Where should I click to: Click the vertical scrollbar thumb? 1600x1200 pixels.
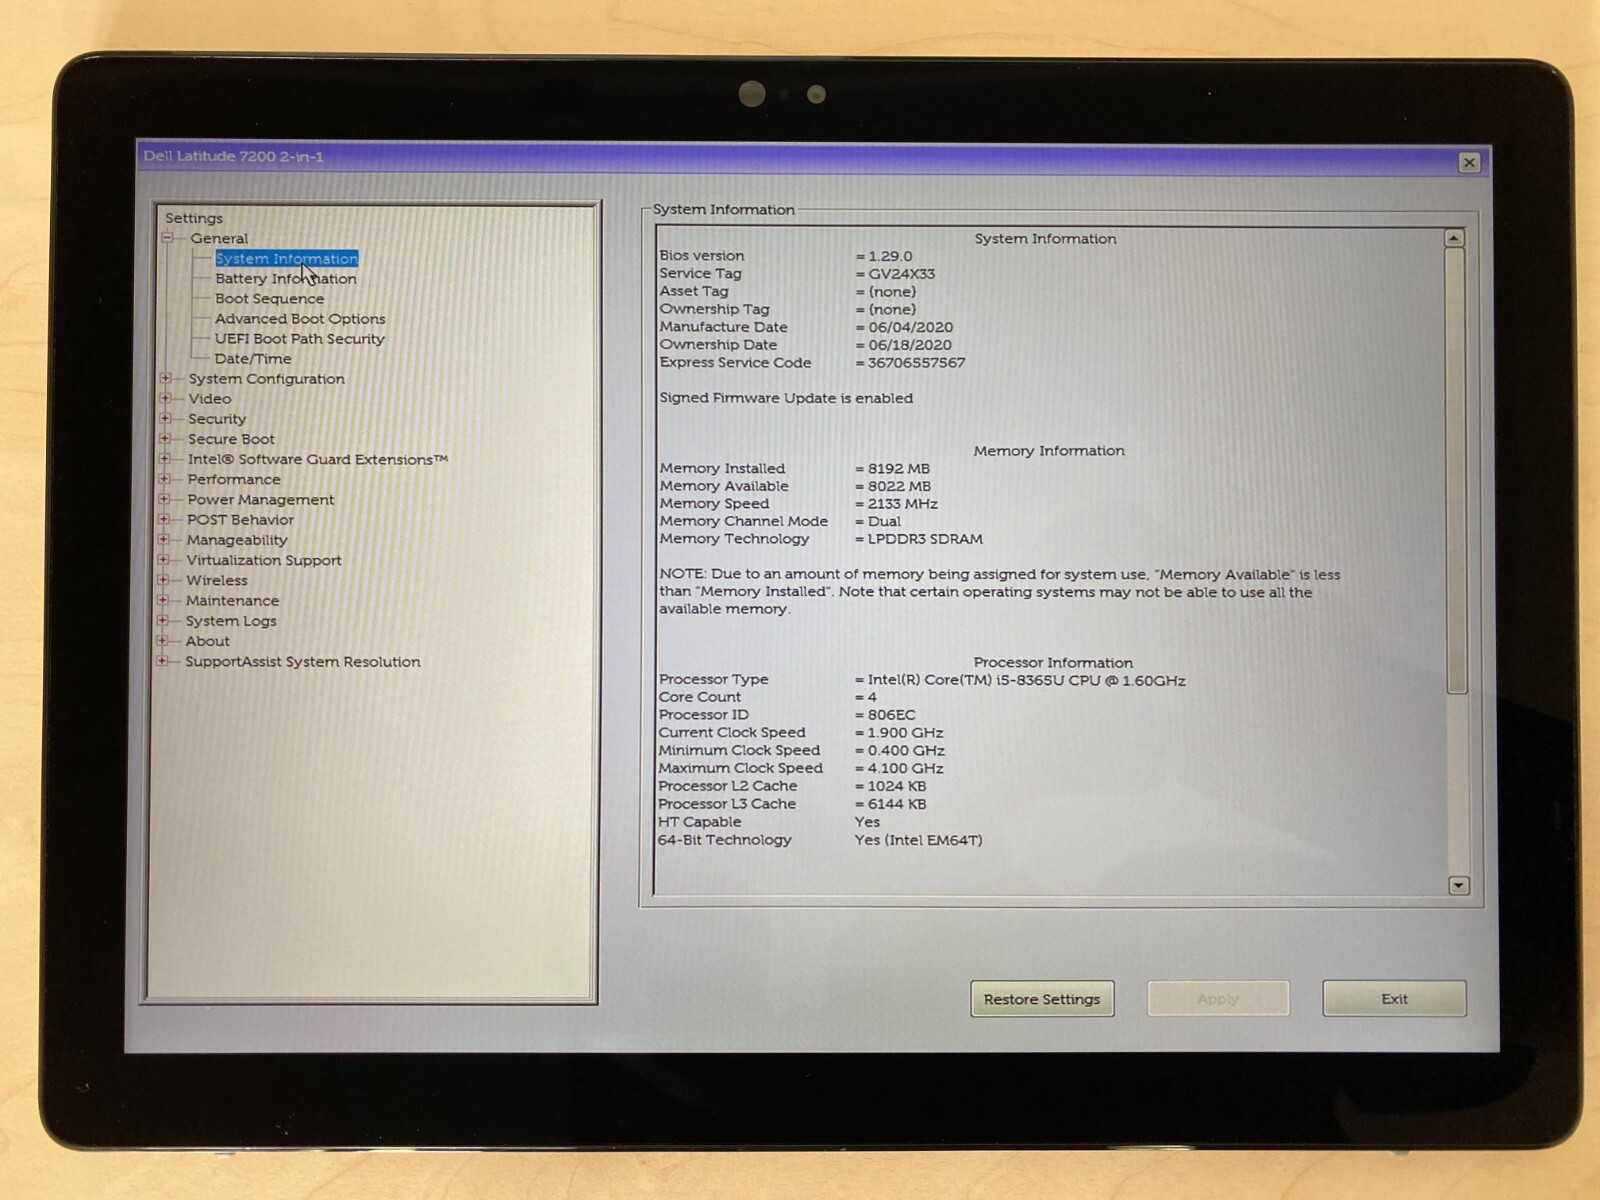1456,470
